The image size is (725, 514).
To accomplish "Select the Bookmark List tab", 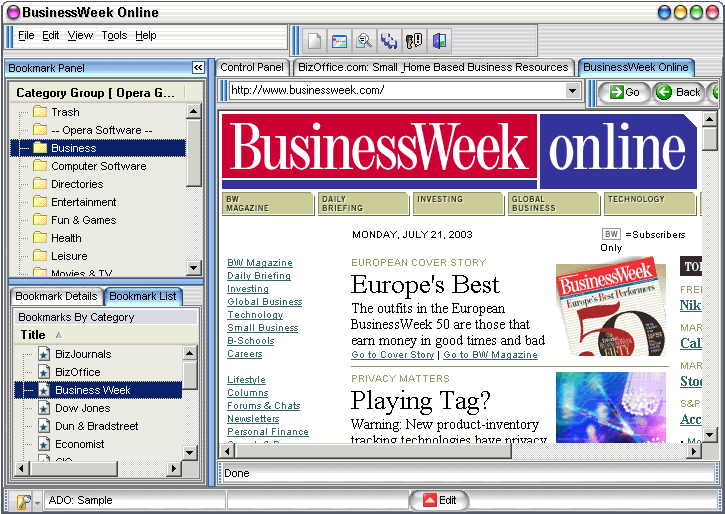I will 143,296.
